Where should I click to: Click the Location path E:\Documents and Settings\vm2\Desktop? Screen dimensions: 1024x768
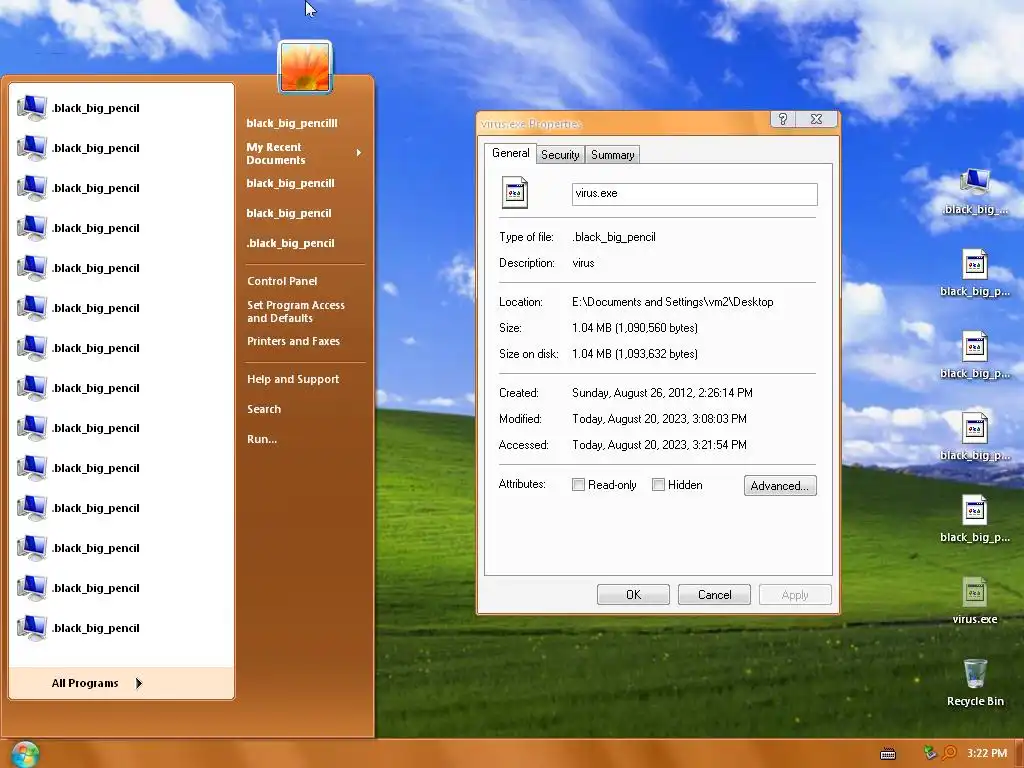pos(673,302)
